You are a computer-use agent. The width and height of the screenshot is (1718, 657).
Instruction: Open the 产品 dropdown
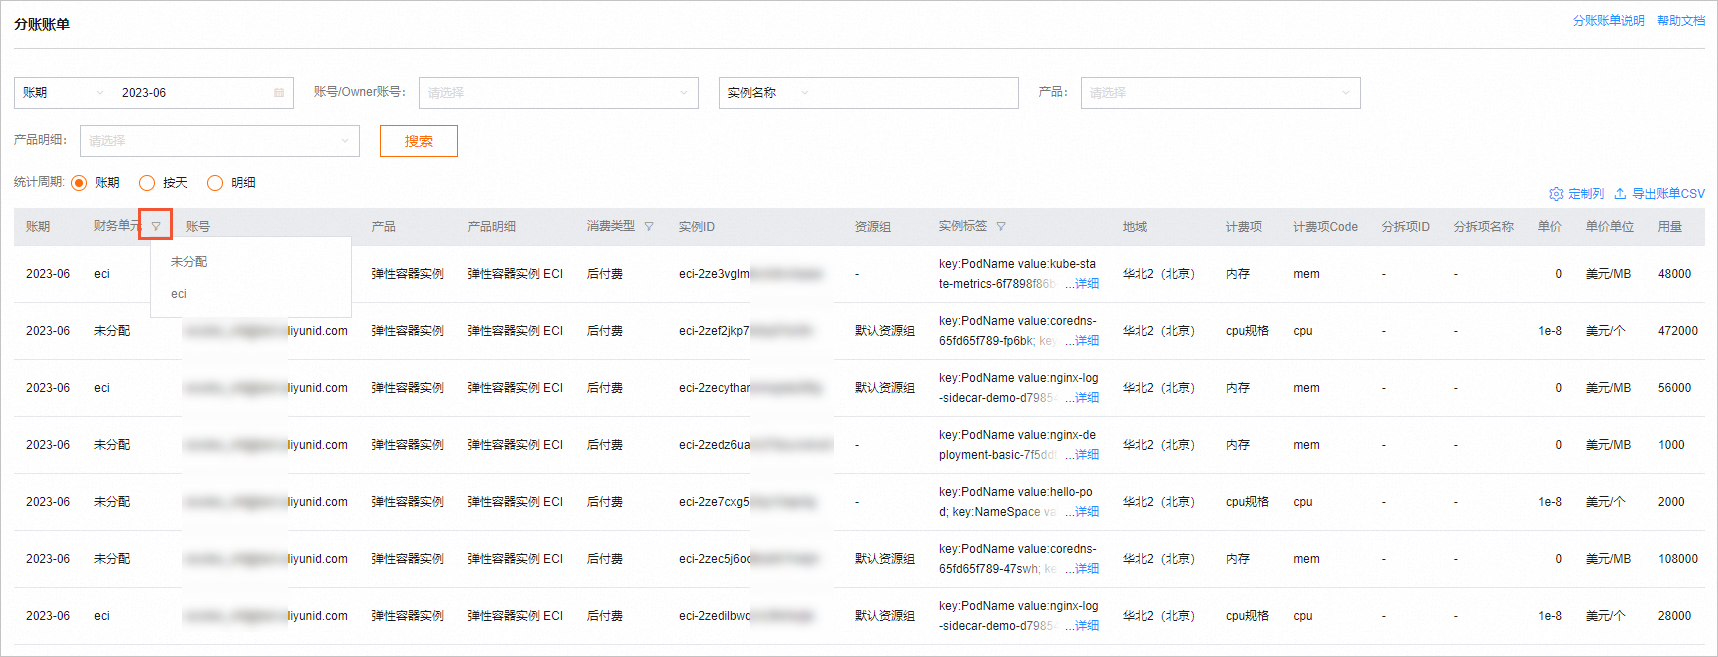point(1220,93)
